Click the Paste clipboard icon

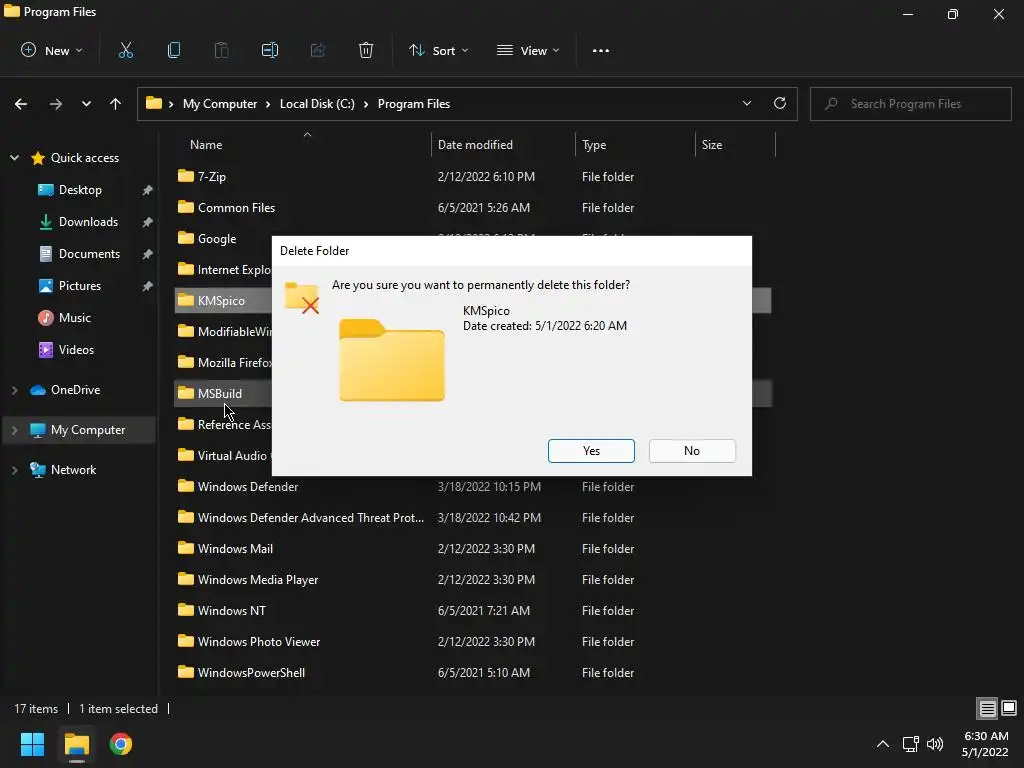[221, 50]
